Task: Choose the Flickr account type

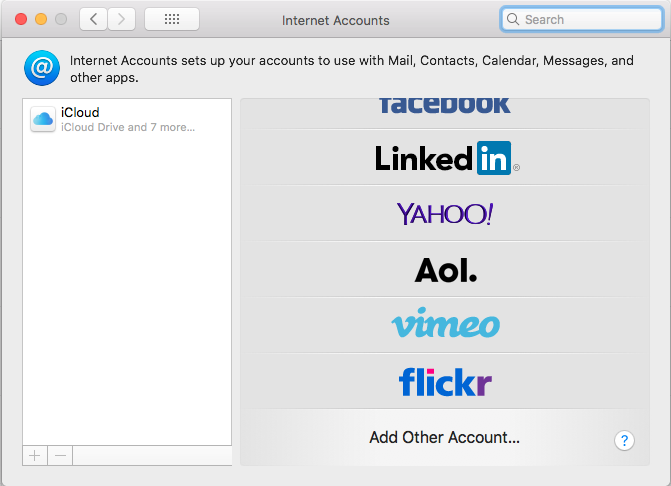Action: (445, 381)
